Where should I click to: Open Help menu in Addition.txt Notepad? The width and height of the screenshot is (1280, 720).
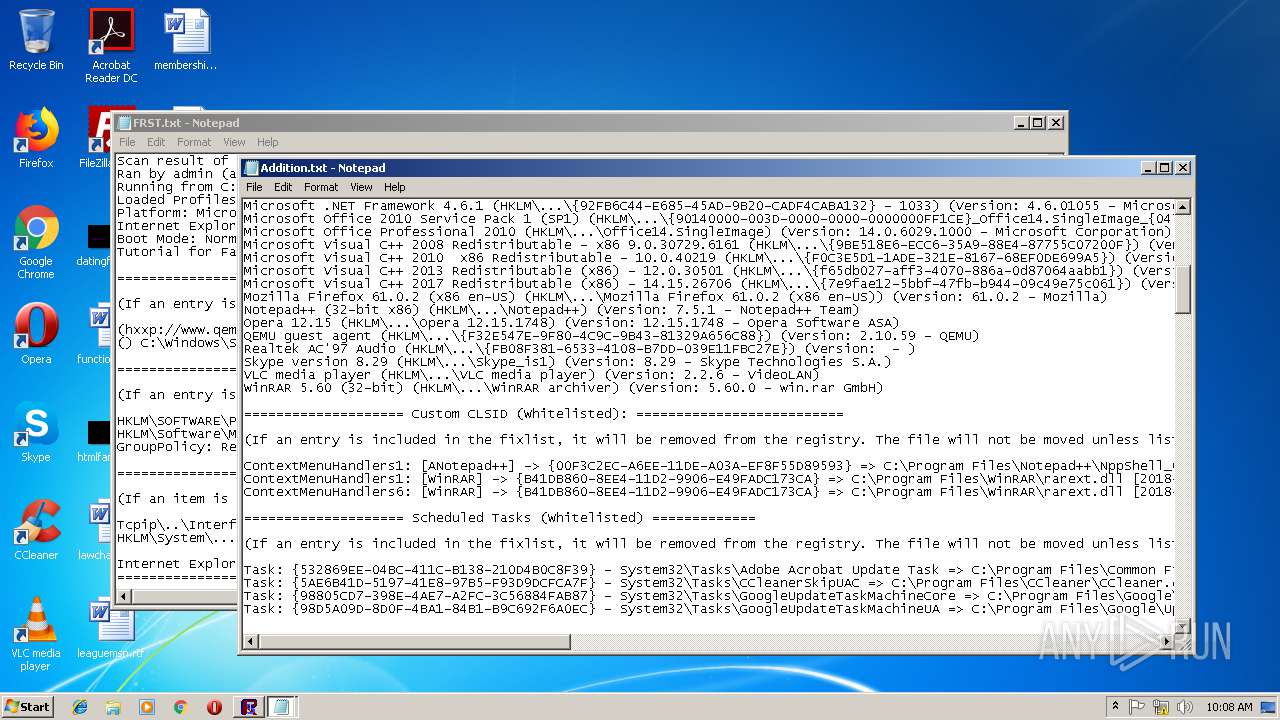point(395,187)
